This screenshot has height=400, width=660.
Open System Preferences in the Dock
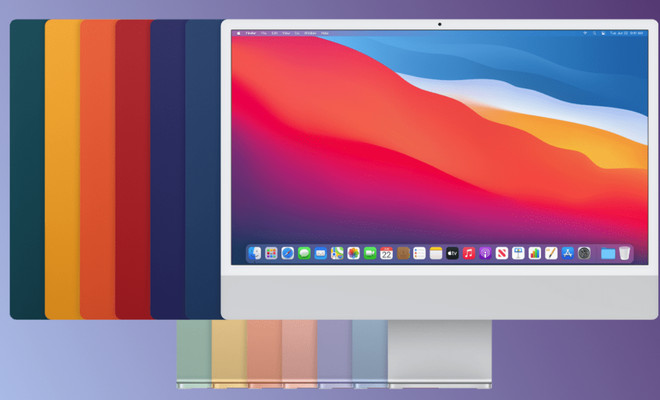pyautogui.click(x=584, y=253)
